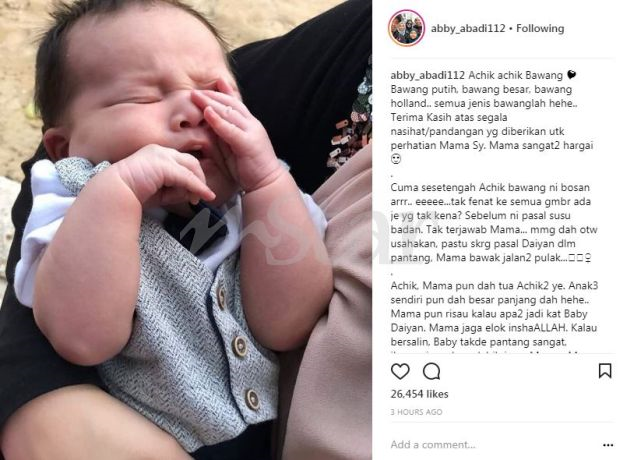Click the Add a comment field
The image size is (620, 460).
click(x=494, y=445)
